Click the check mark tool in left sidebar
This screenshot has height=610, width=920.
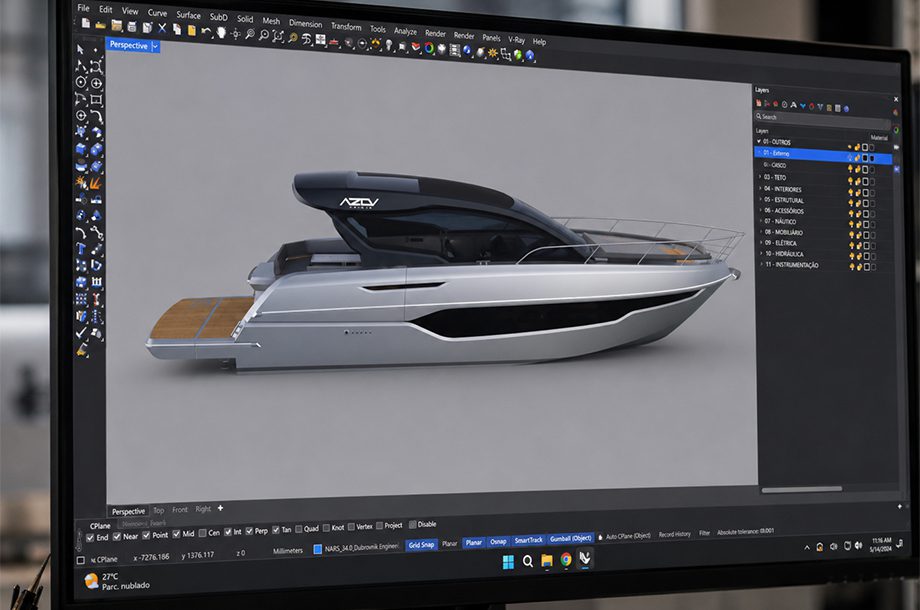click(81, 333)
